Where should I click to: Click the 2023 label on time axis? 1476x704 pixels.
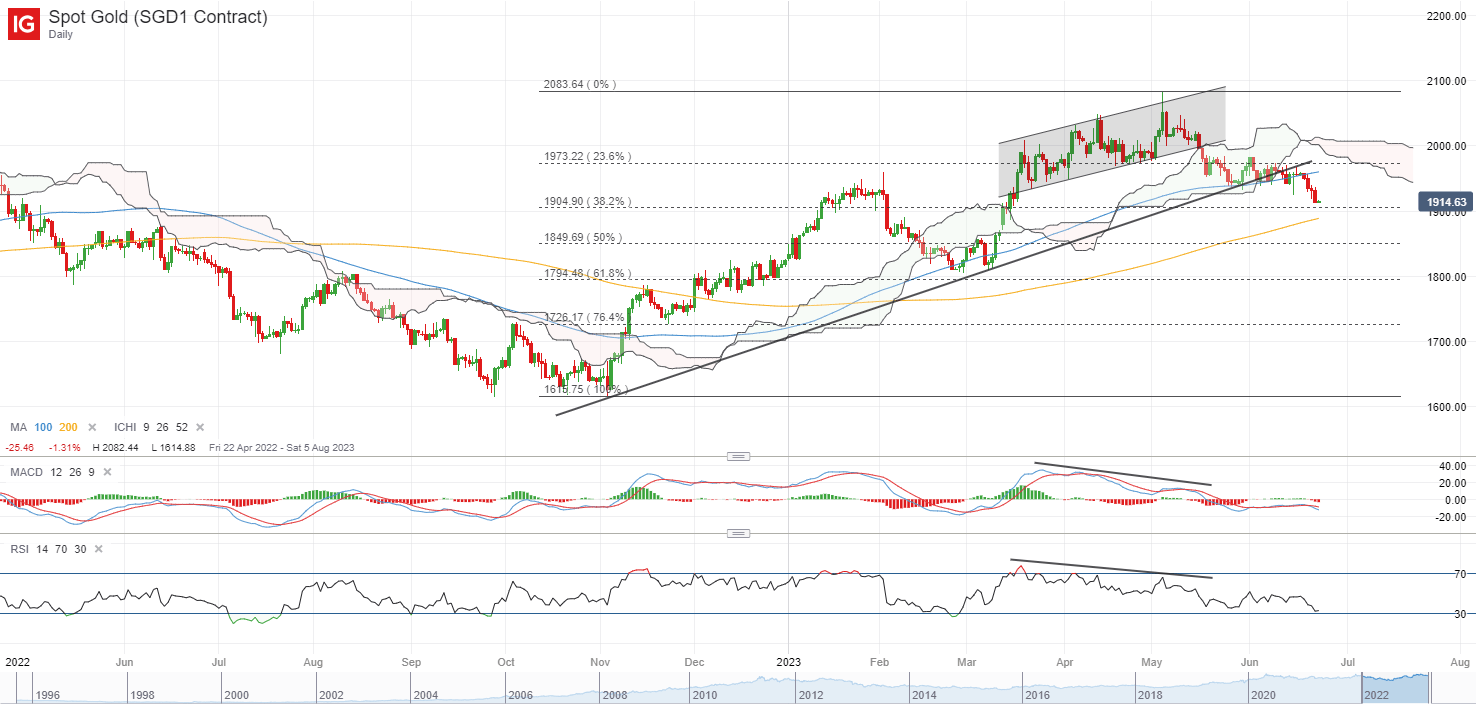(x=788, y=662)
